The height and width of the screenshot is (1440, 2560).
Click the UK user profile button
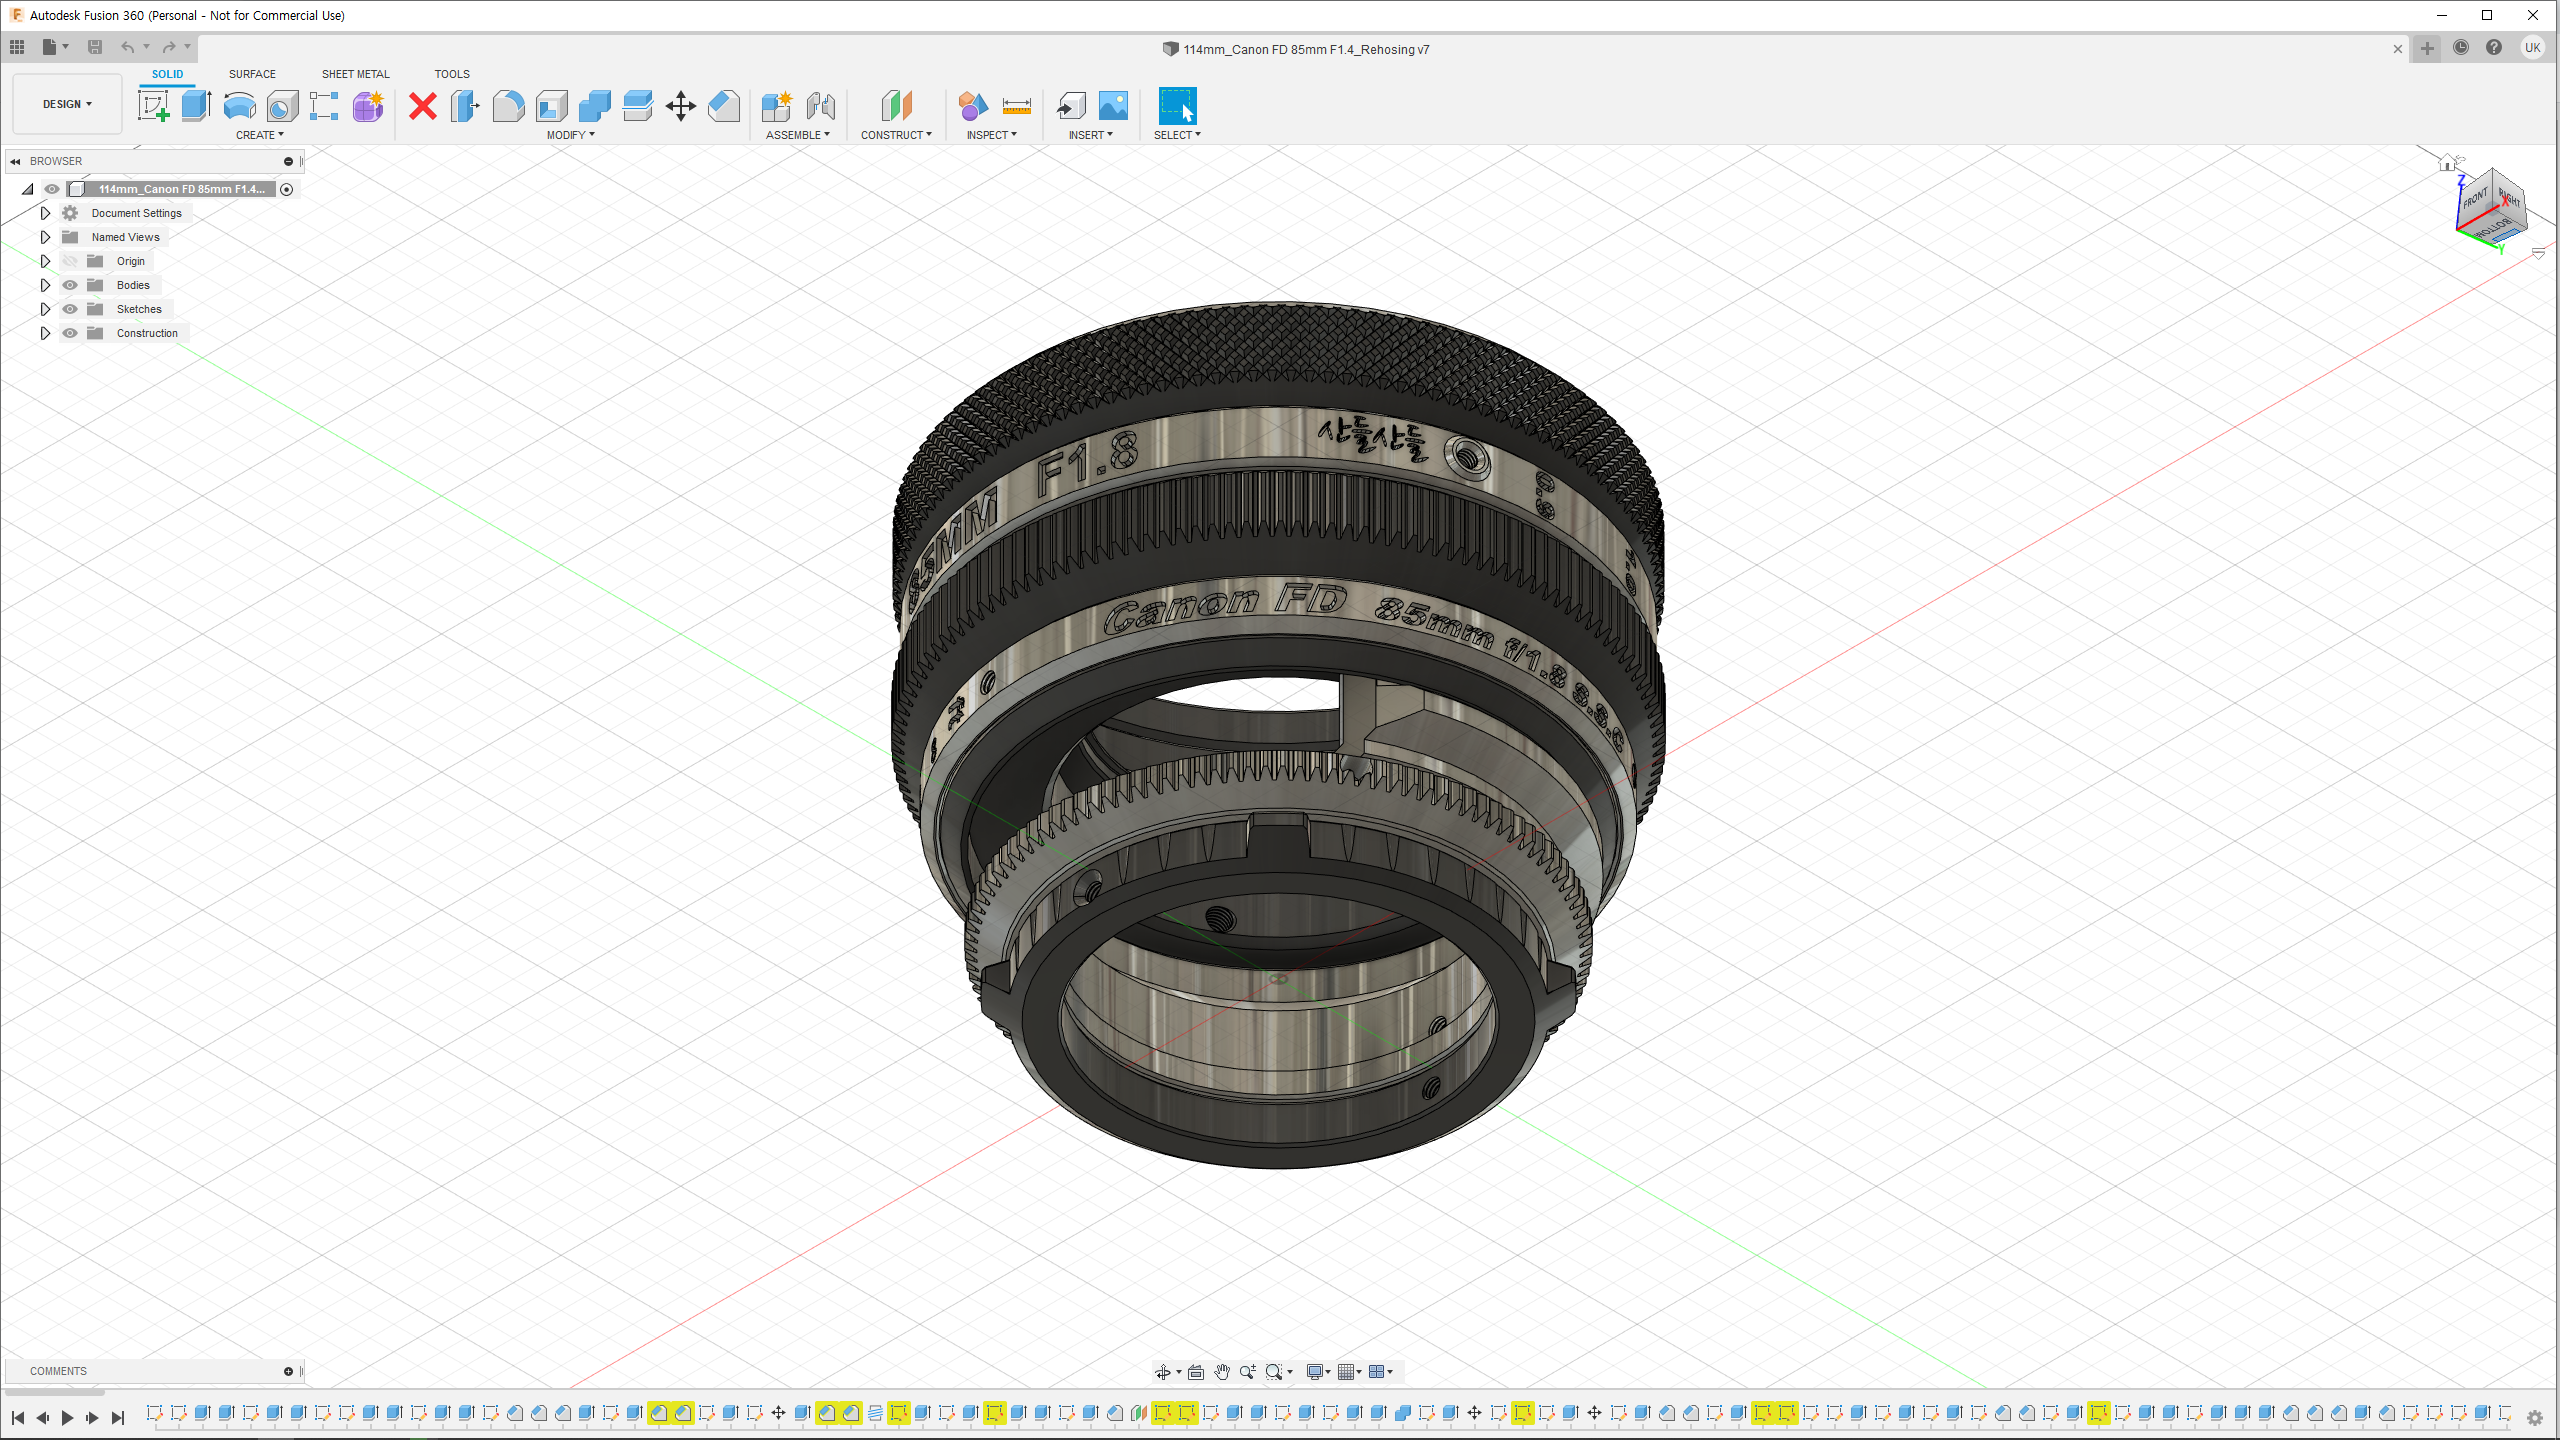(2532, 48)
